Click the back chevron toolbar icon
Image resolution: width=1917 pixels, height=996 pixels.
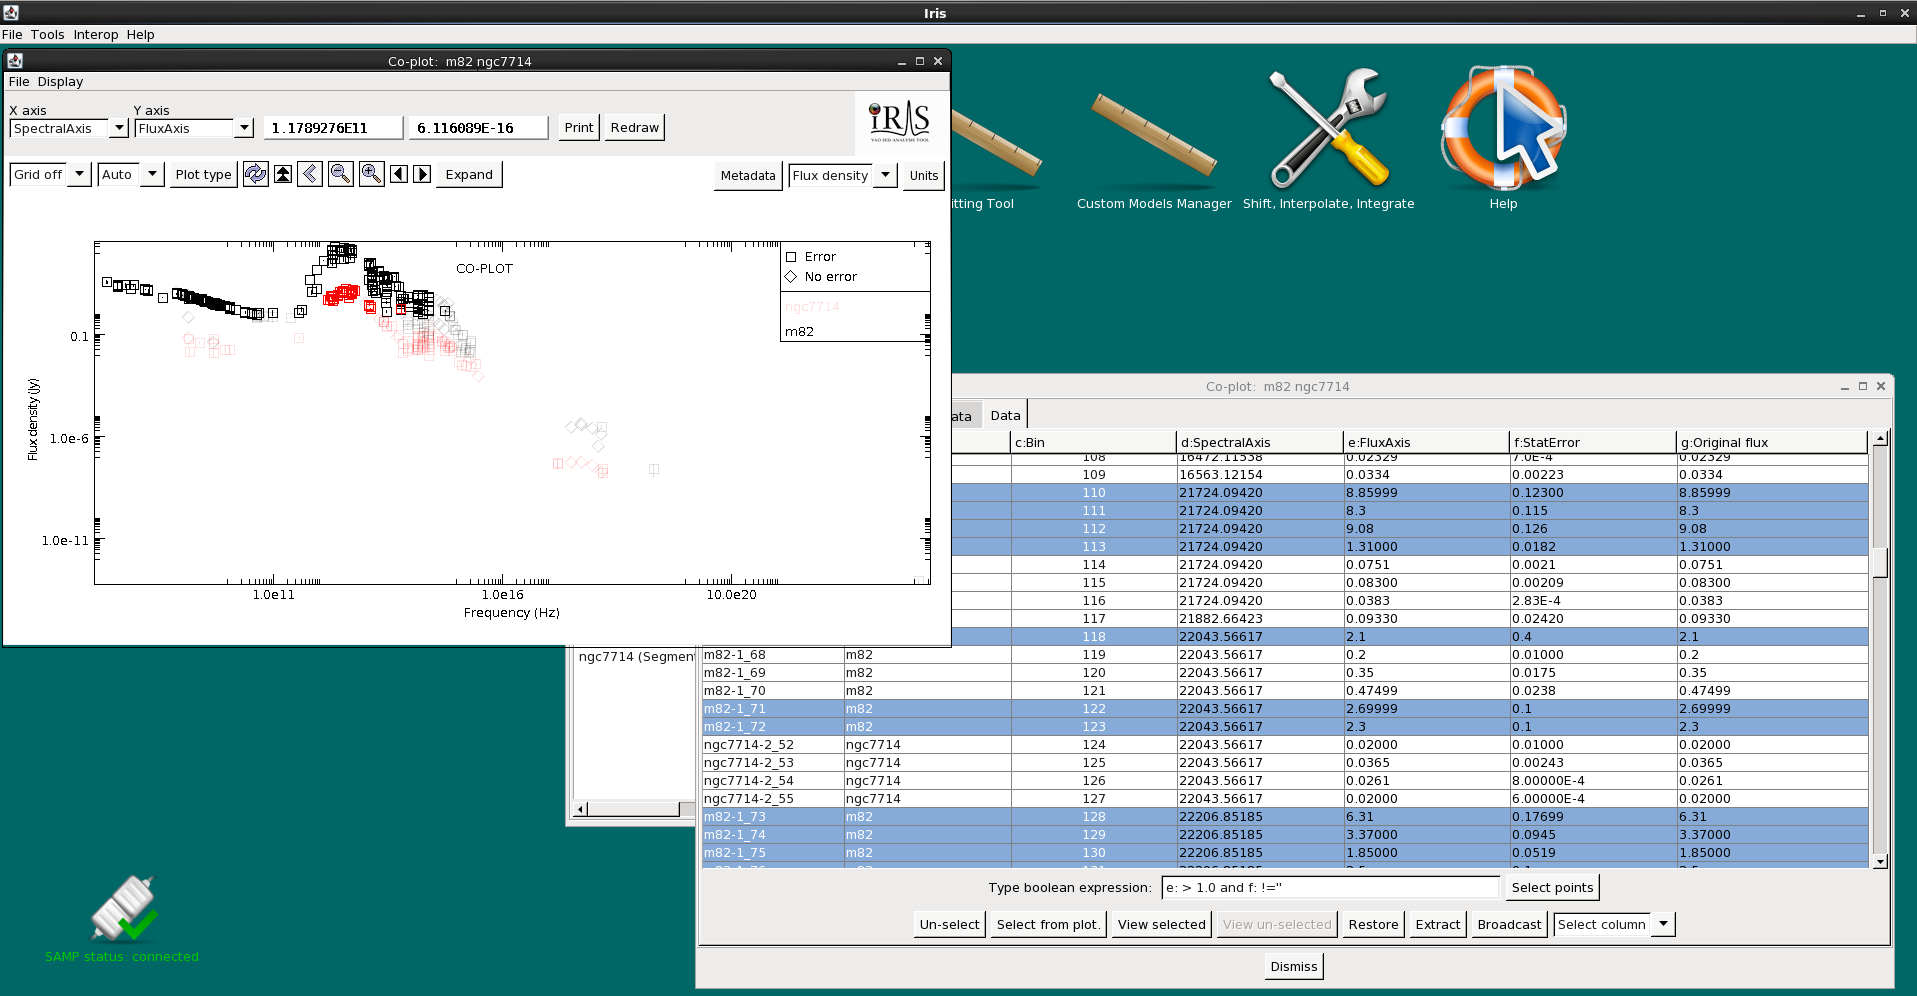(310, 174)
